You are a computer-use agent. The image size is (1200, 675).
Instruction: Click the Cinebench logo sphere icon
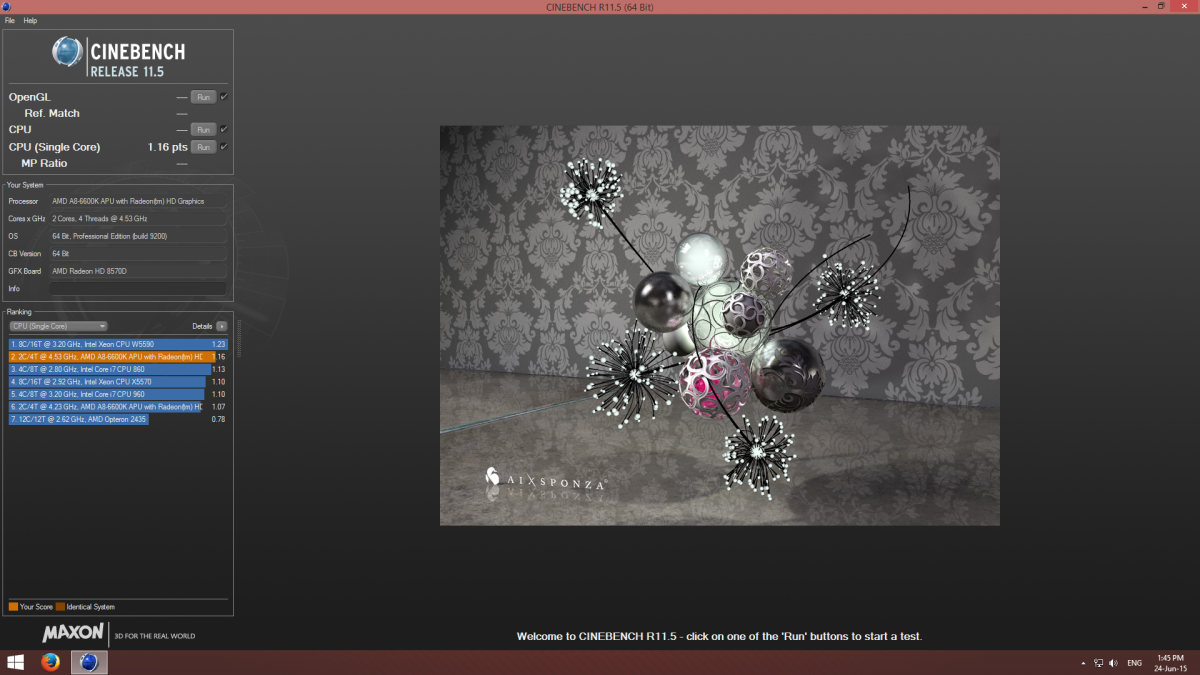pos(68,52)
